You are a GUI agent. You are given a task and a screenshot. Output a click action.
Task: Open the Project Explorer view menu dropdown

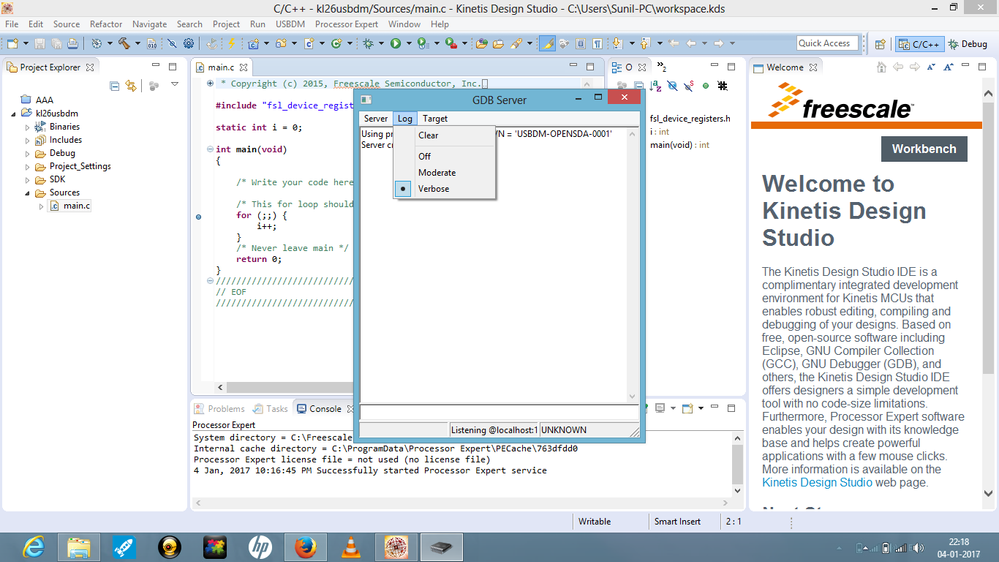(x=174, y=86)
